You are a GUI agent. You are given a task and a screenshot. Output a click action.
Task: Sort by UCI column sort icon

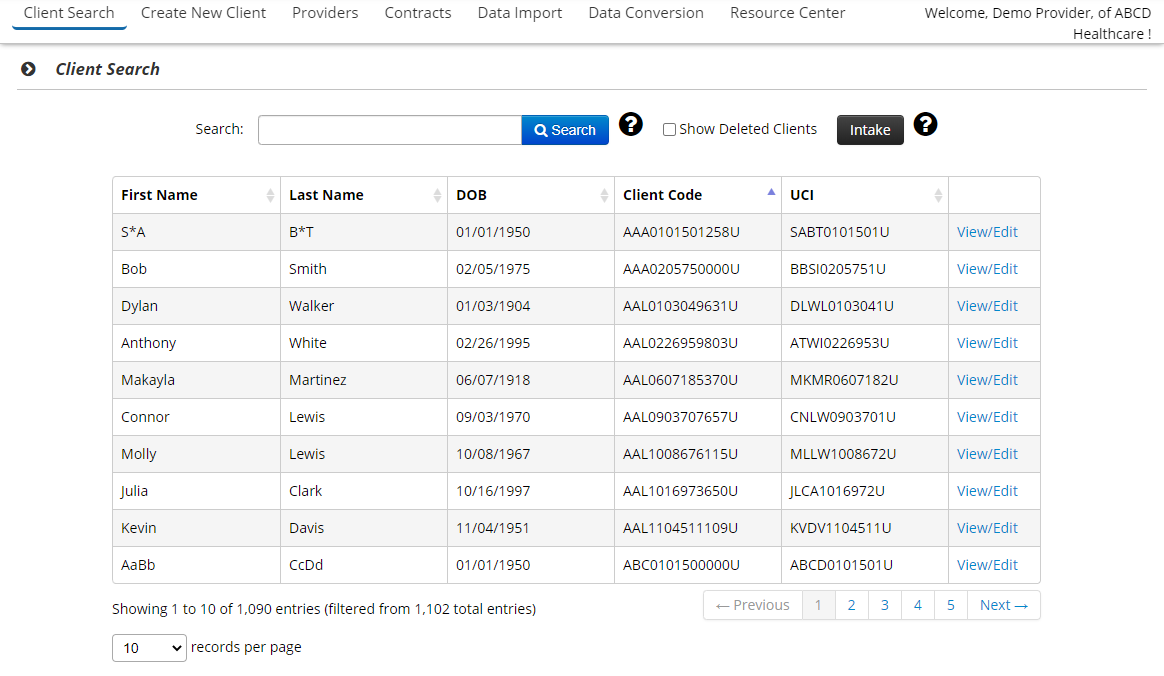click(x=938, y=196)
